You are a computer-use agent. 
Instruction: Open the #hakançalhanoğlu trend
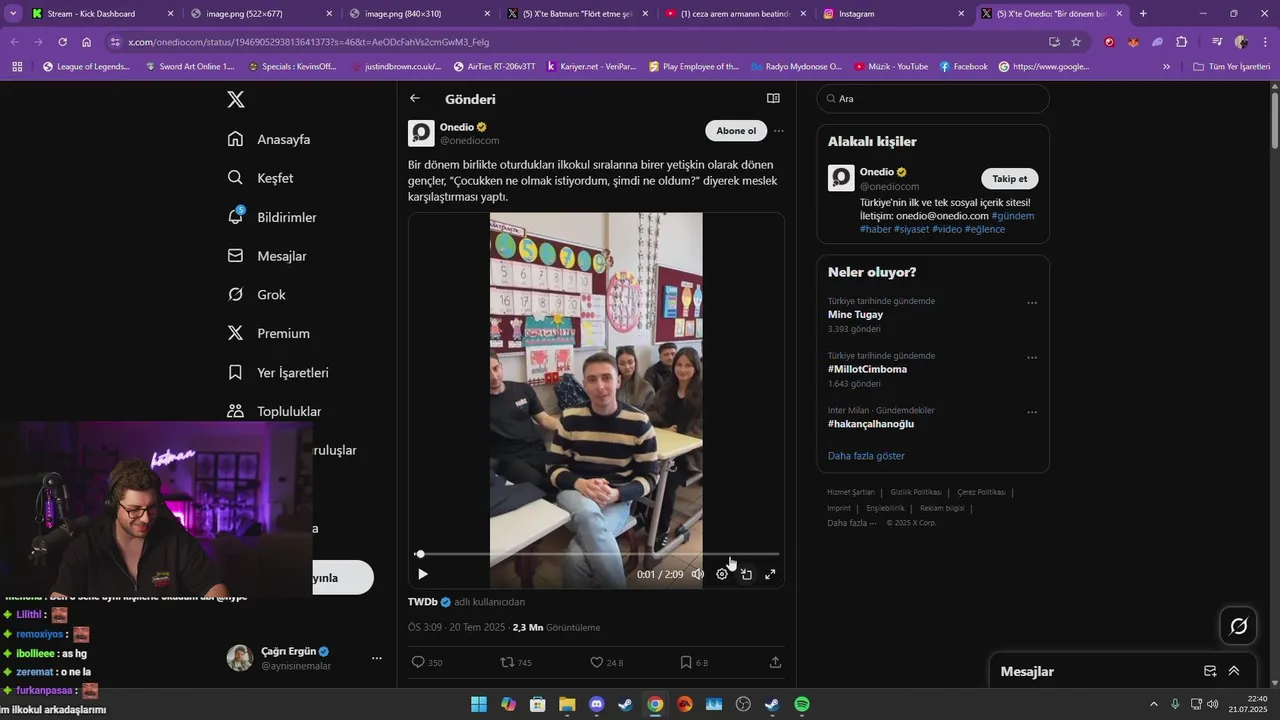[871, 424]
